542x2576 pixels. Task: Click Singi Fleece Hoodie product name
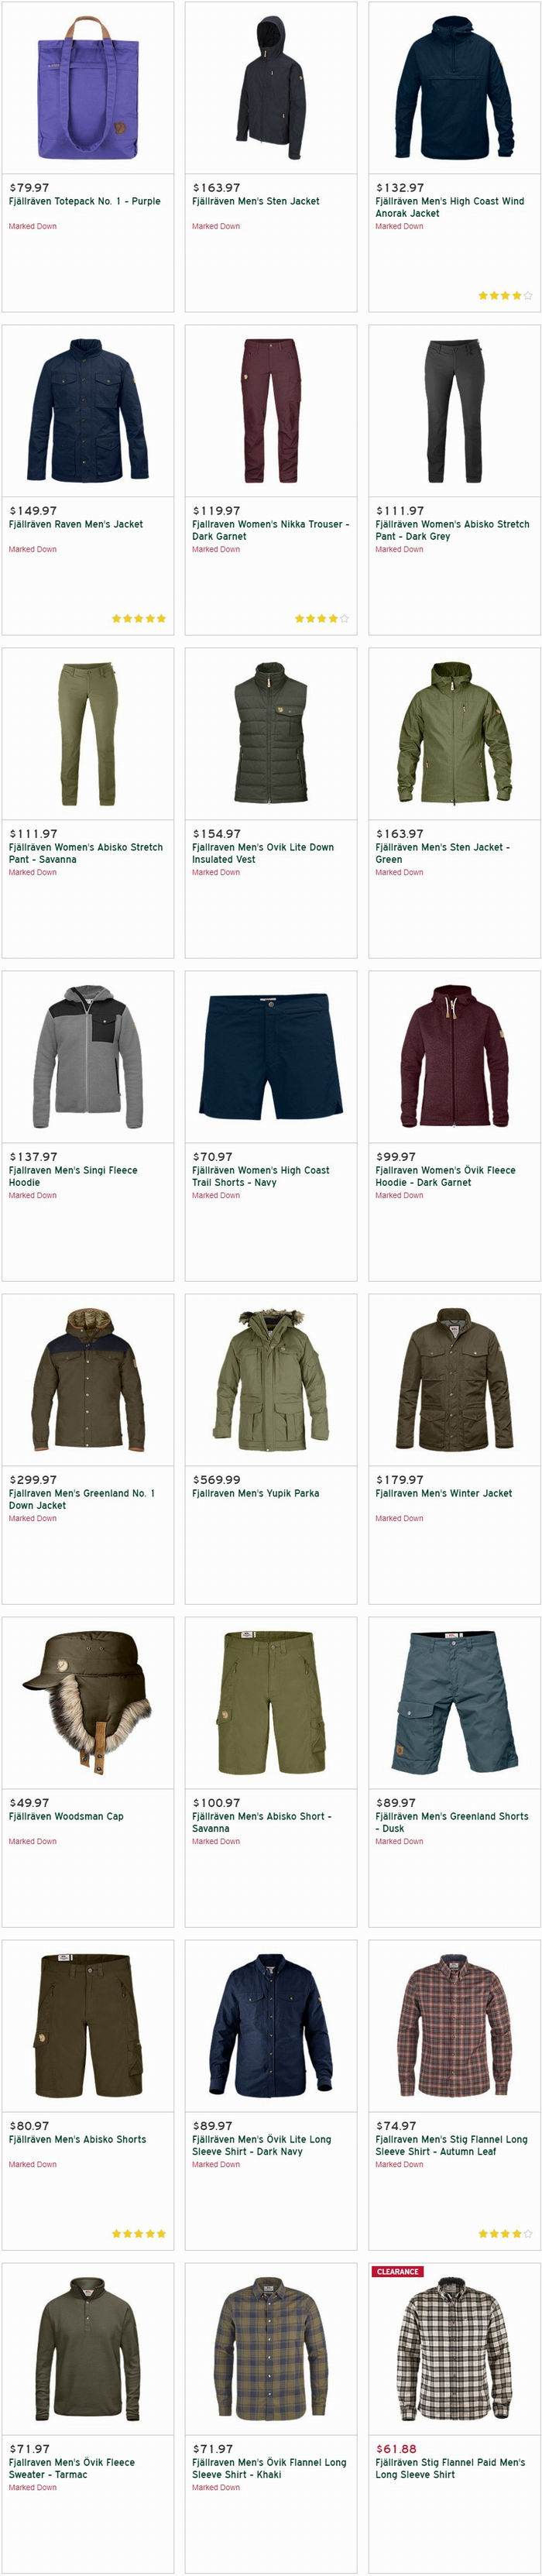point(73,1176)
